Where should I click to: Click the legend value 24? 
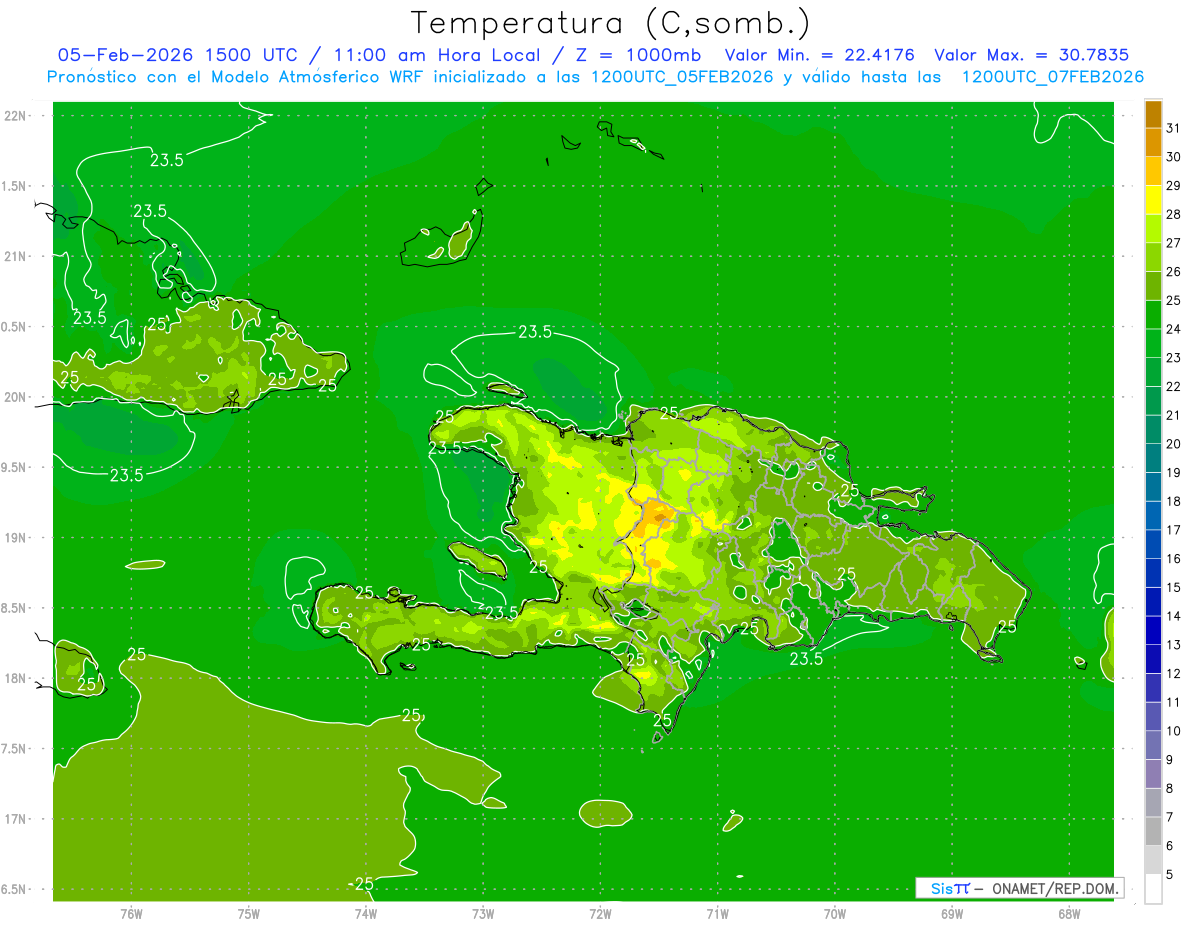pos(1174,329)
